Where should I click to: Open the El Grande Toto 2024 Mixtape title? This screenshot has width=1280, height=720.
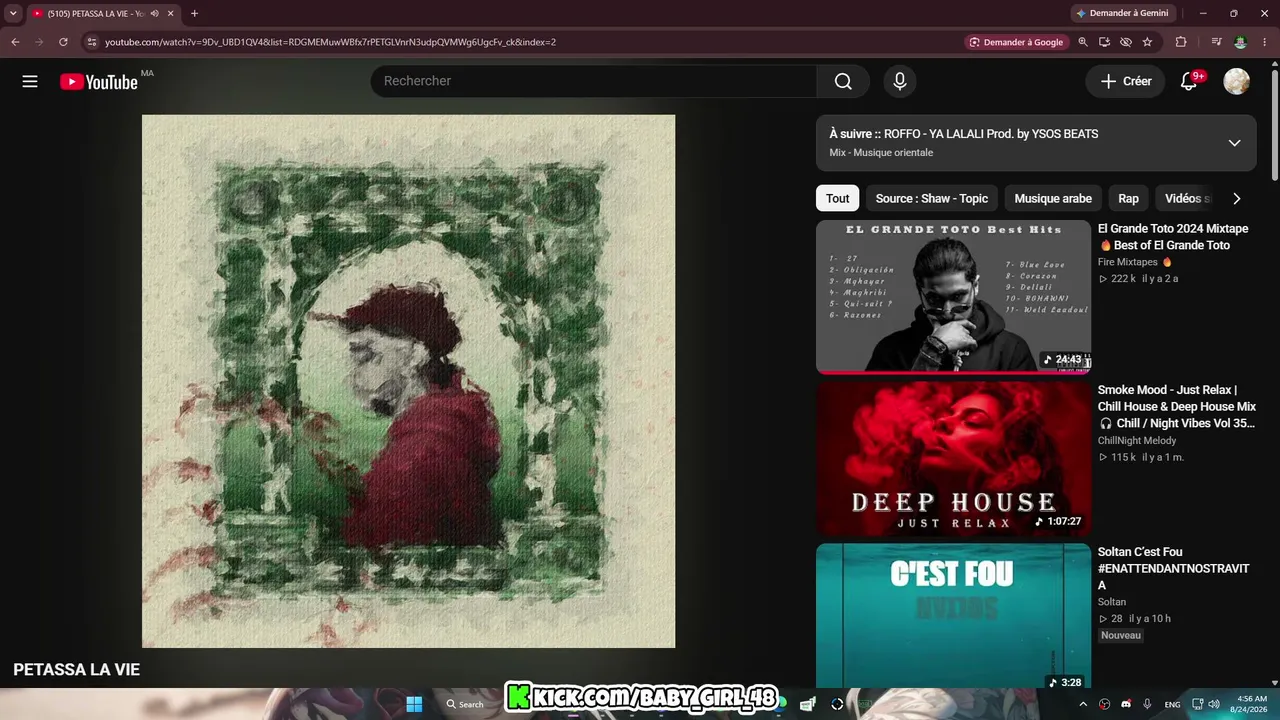[1173, 237]
